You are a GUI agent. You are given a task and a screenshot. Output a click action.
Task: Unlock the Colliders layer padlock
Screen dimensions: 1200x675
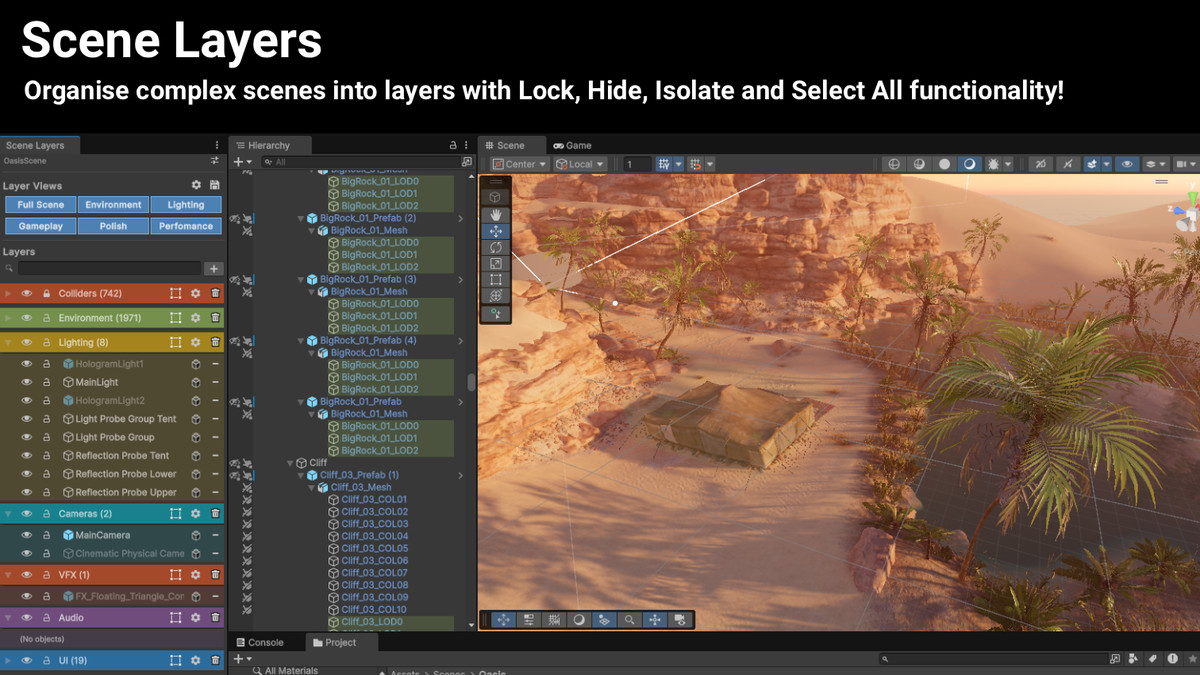pyautogui.click(x=47, y=293)
